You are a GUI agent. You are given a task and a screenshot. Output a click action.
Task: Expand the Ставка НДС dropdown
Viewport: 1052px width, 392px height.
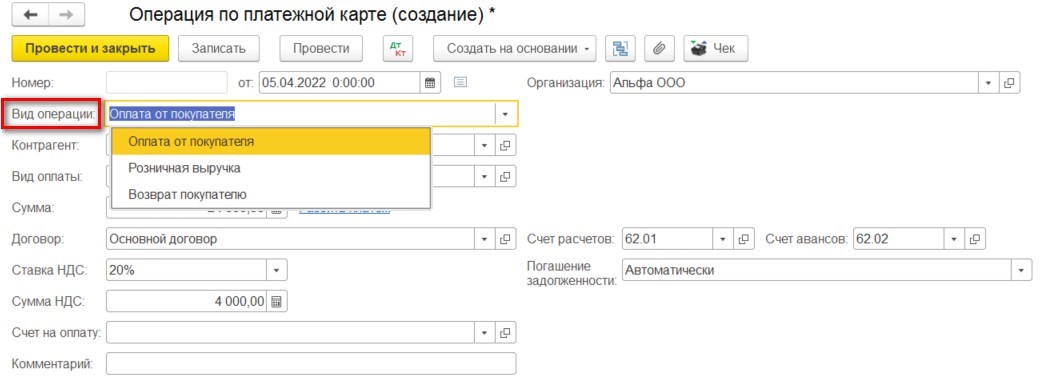277,270
